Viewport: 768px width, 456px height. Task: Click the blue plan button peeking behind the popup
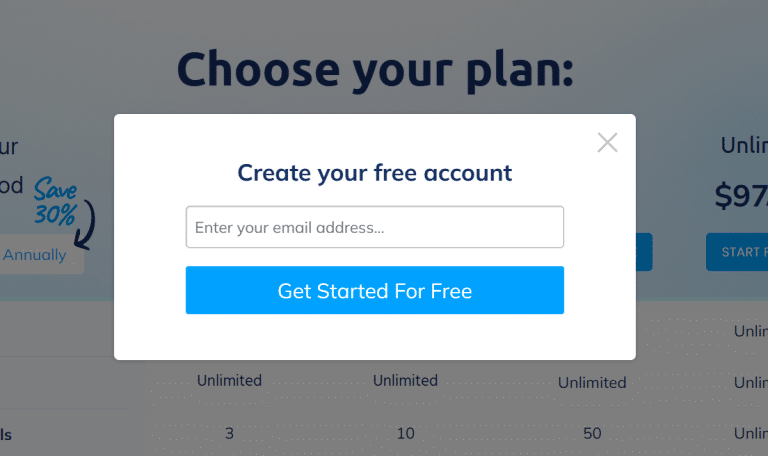(644, 252)
